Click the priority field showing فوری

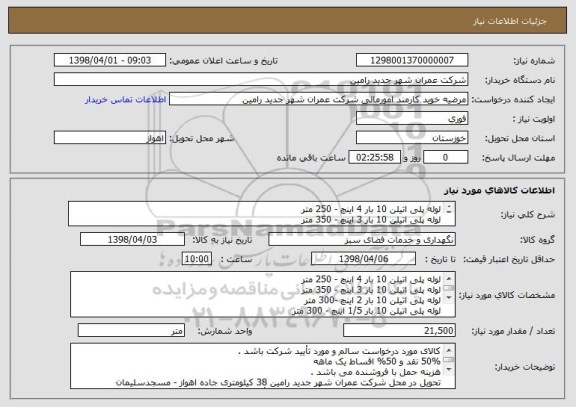point(412,119)
